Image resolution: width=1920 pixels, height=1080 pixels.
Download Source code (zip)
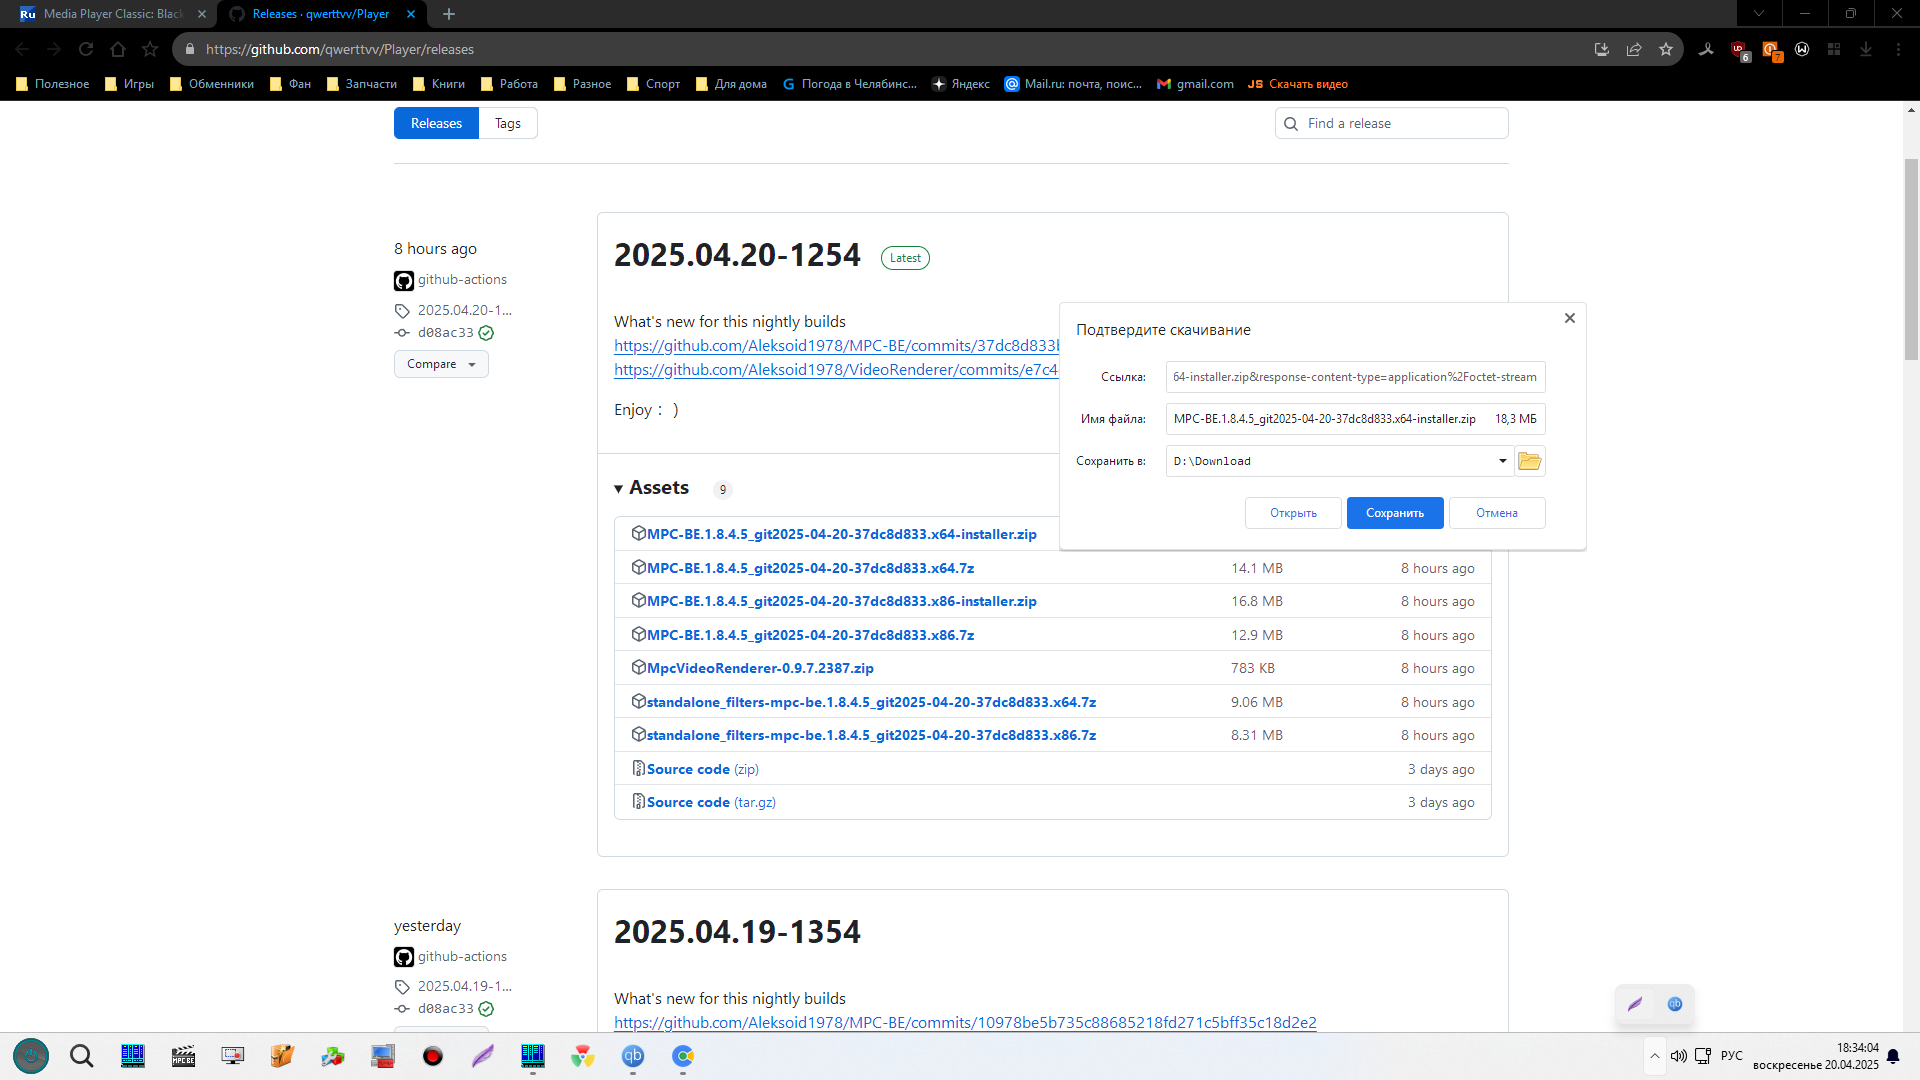click(x=702, y=769)
